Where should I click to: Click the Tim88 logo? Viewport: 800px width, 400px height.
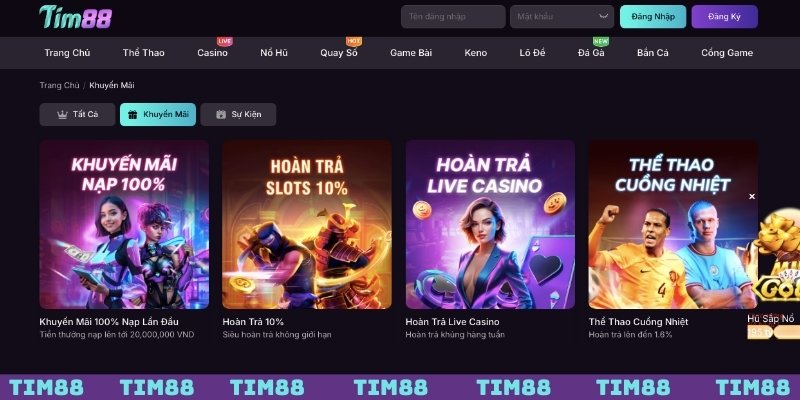point(76,17)
